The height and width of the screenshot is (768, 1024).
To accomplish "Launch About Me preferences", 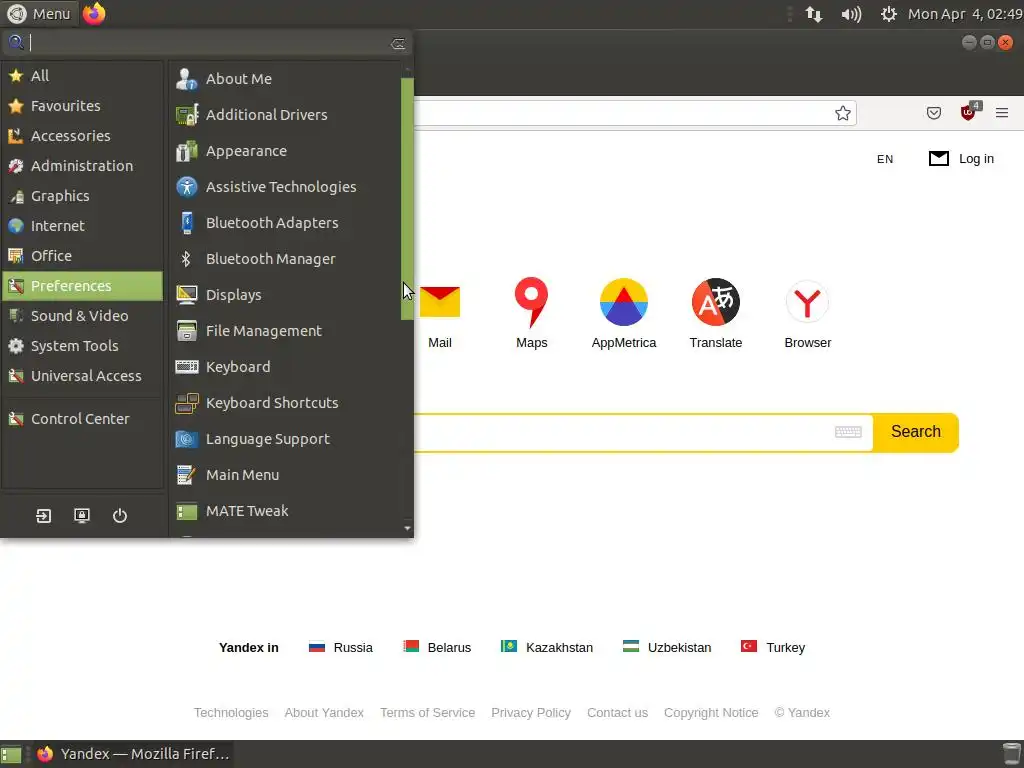I will pyautogui.click(x=285, y=79).
